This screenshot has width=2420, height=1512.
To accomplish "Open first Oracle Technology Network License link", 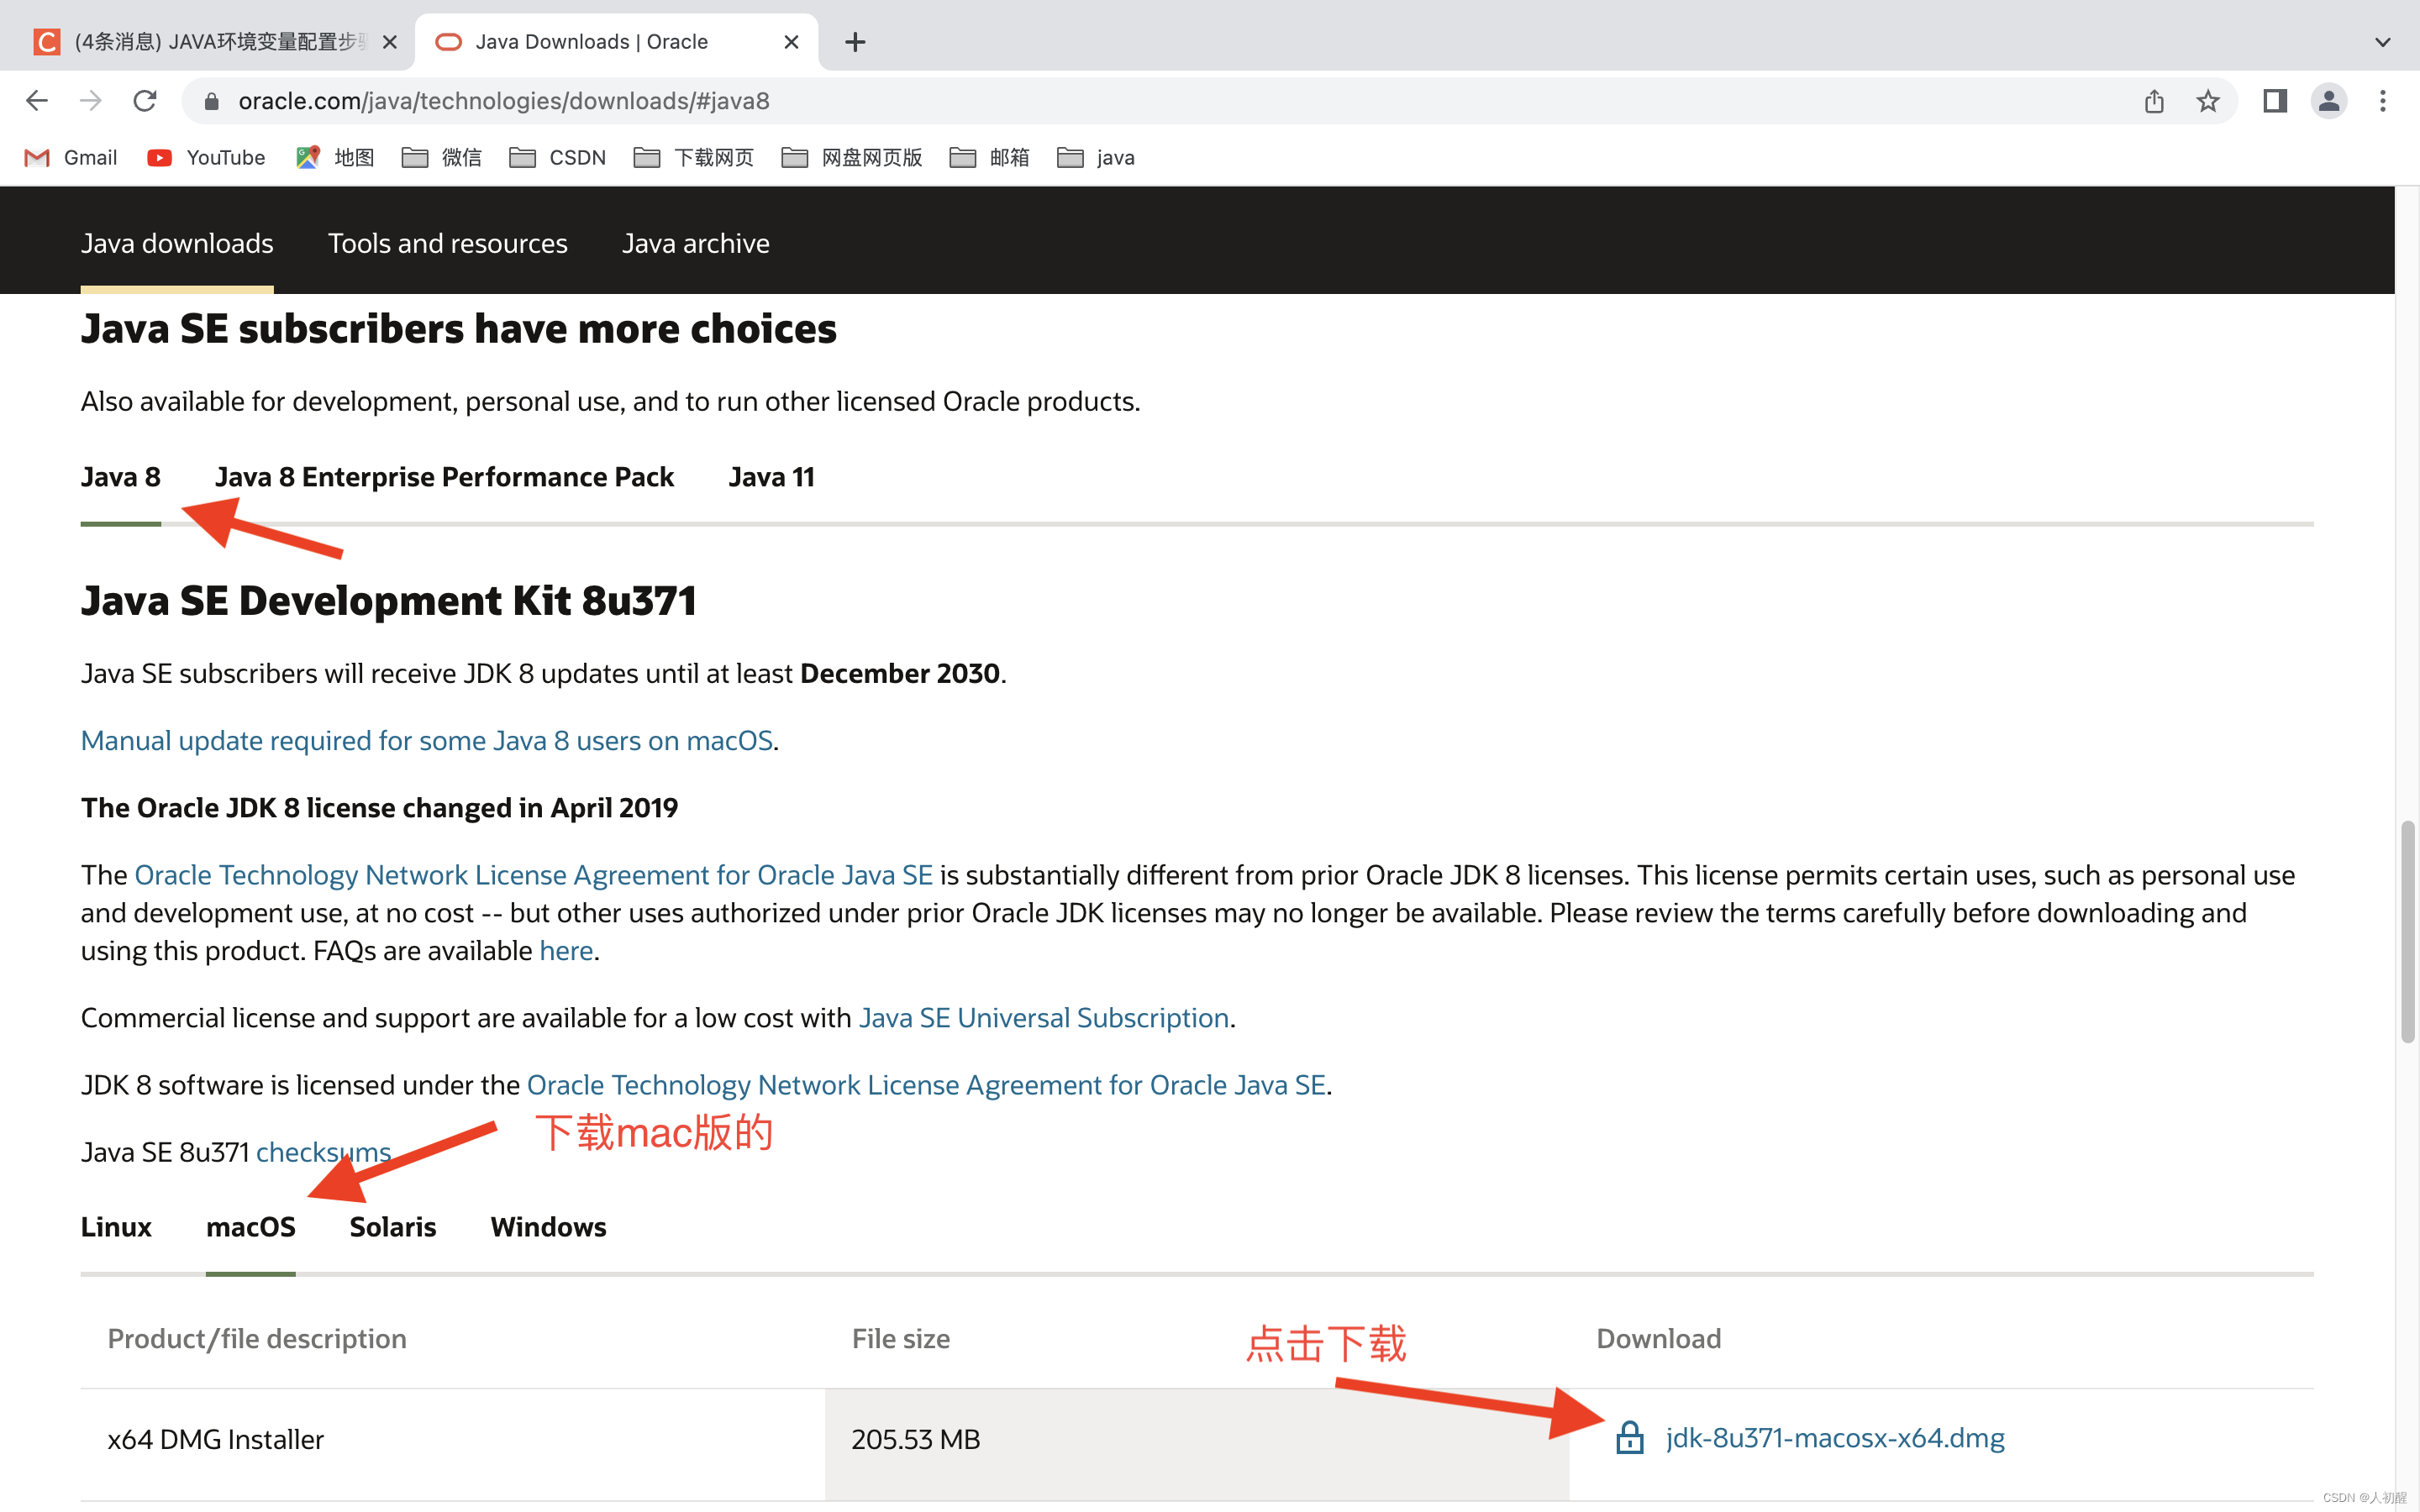I will coord(533,875).
